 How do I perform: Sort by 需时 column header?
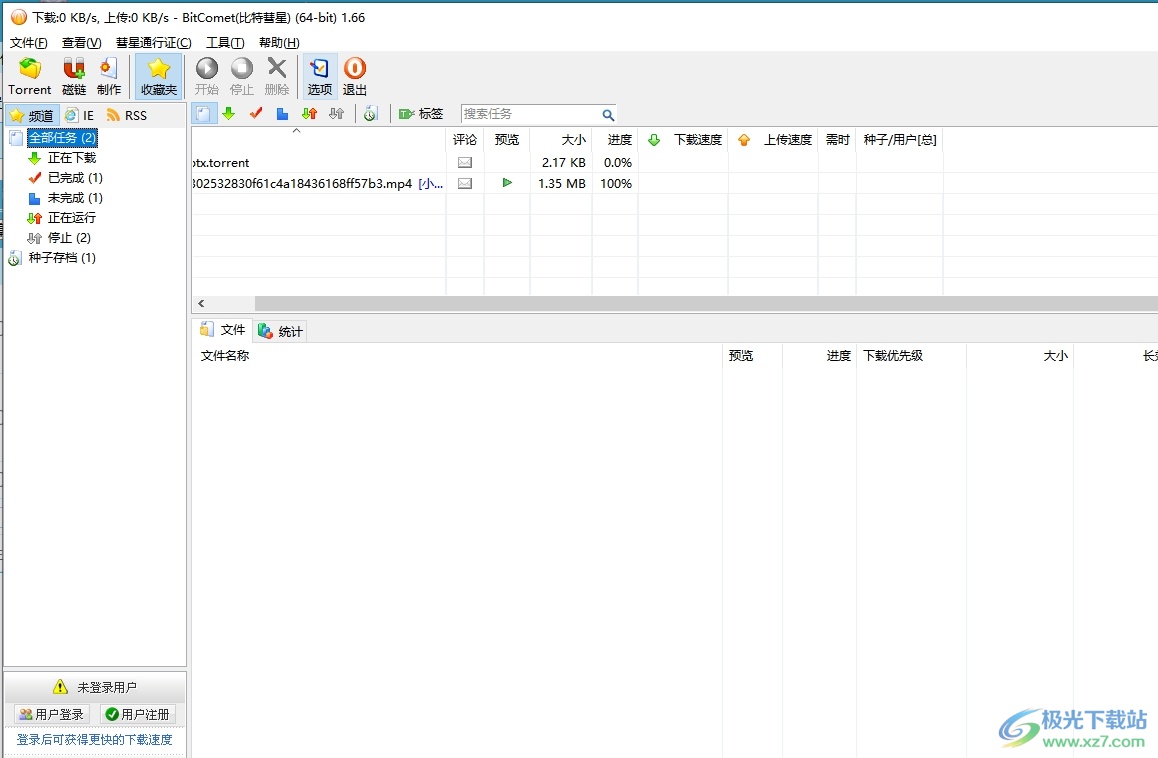coord(837,140)
